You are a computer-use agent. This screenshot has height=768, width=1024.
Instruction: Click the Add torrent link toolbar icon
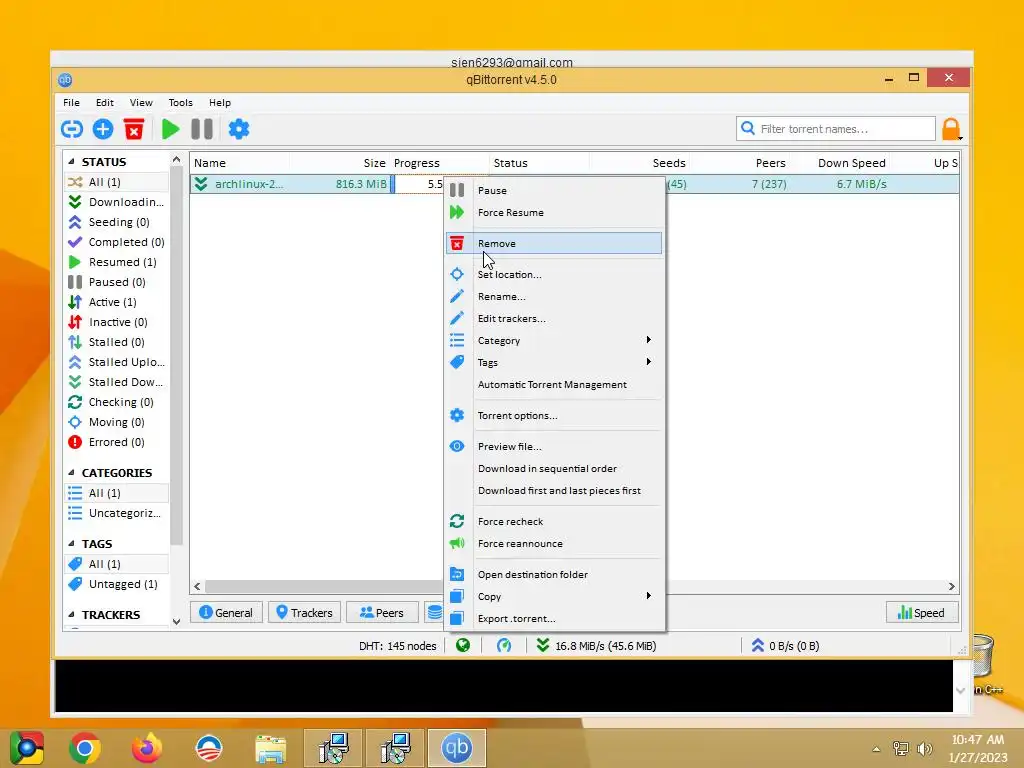[x=72, y=129]
